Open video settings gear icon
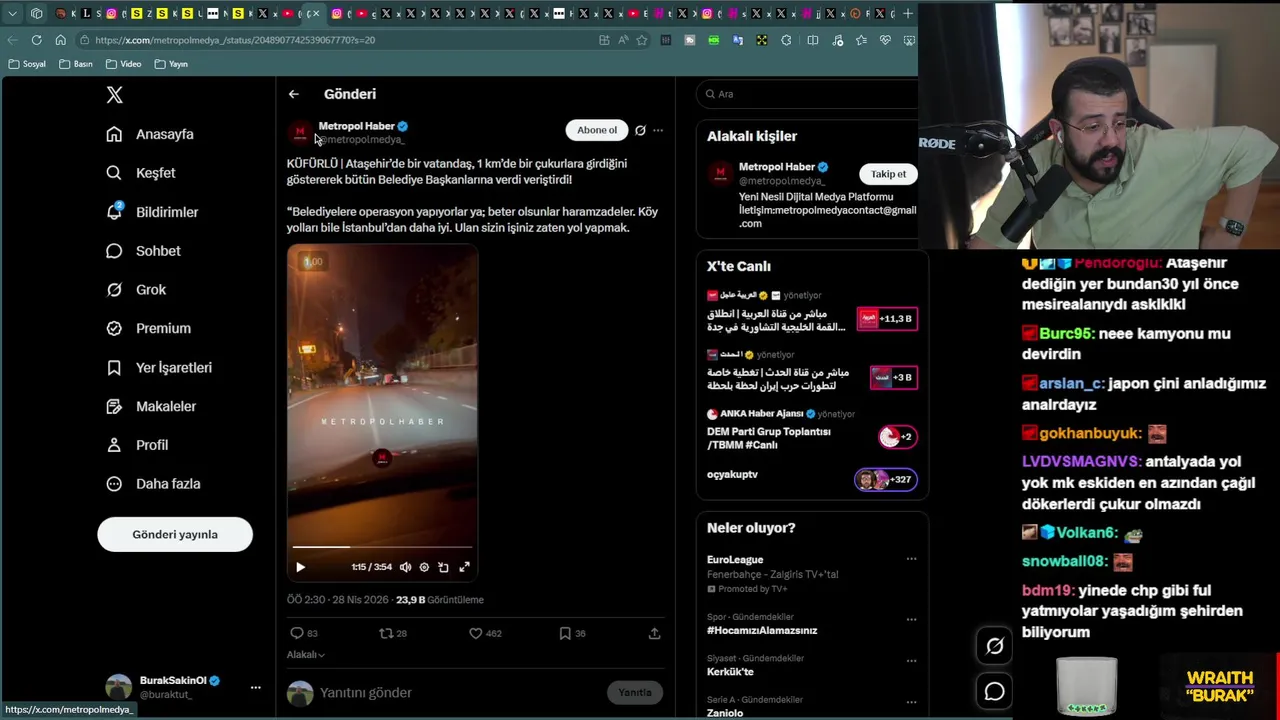The width and height of the screenshot is (1280, 720). 424,567
